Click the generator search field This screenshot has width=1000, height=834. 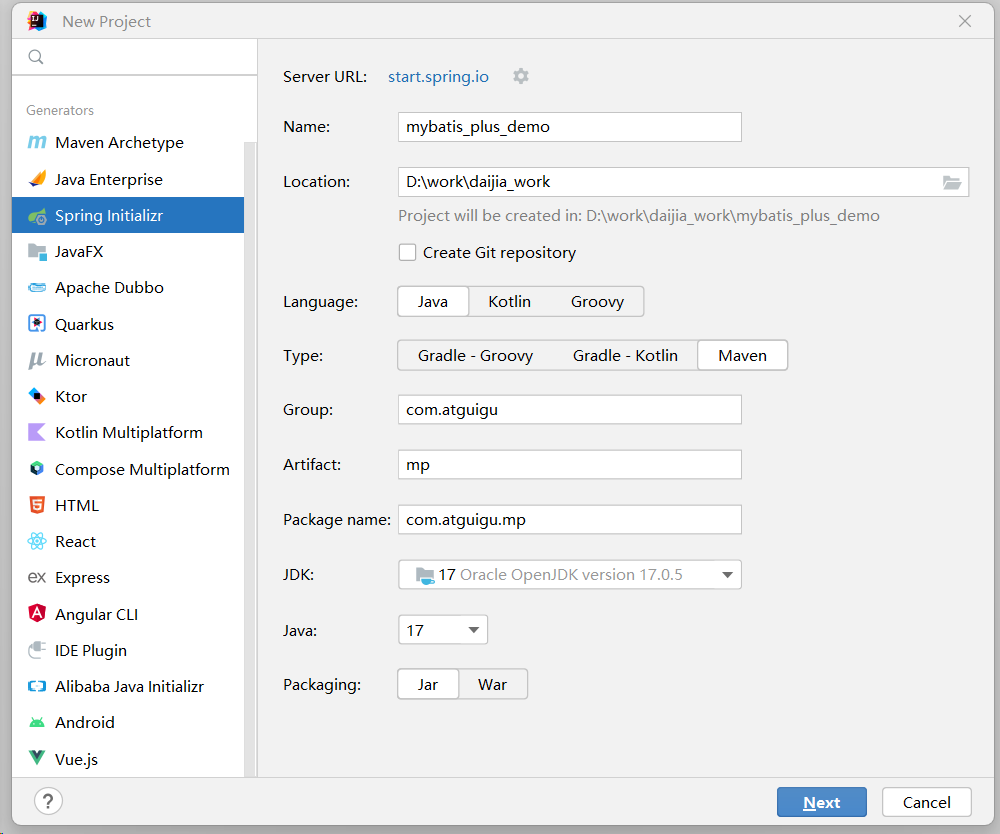(x=135, y=57)
